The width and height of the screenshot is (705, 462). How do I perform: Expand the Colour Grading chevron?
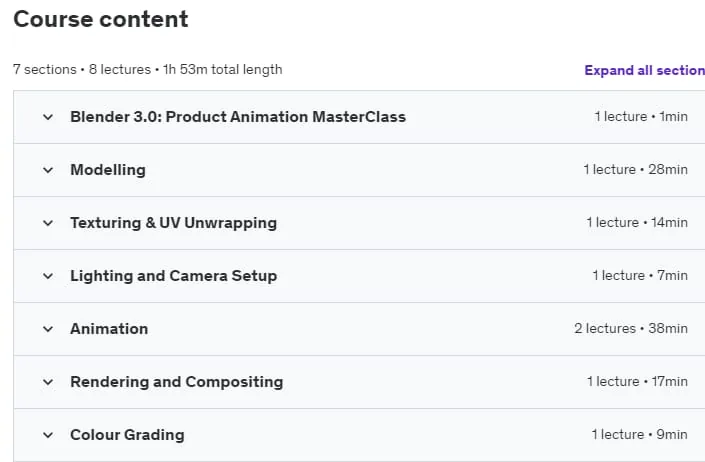click(48, 435)
